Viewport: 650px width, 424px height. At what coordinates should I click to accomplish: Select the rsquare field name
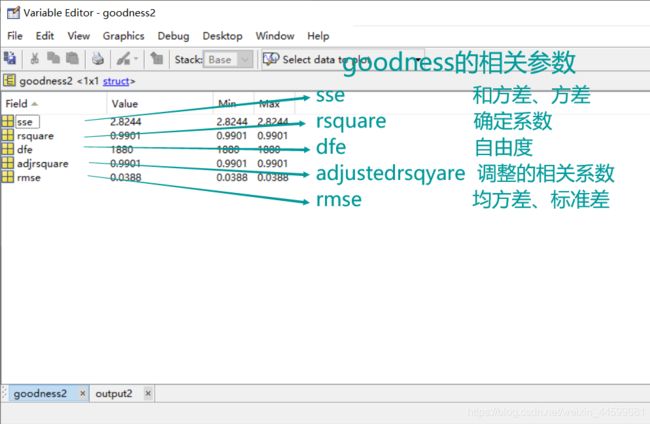point(35,136)
